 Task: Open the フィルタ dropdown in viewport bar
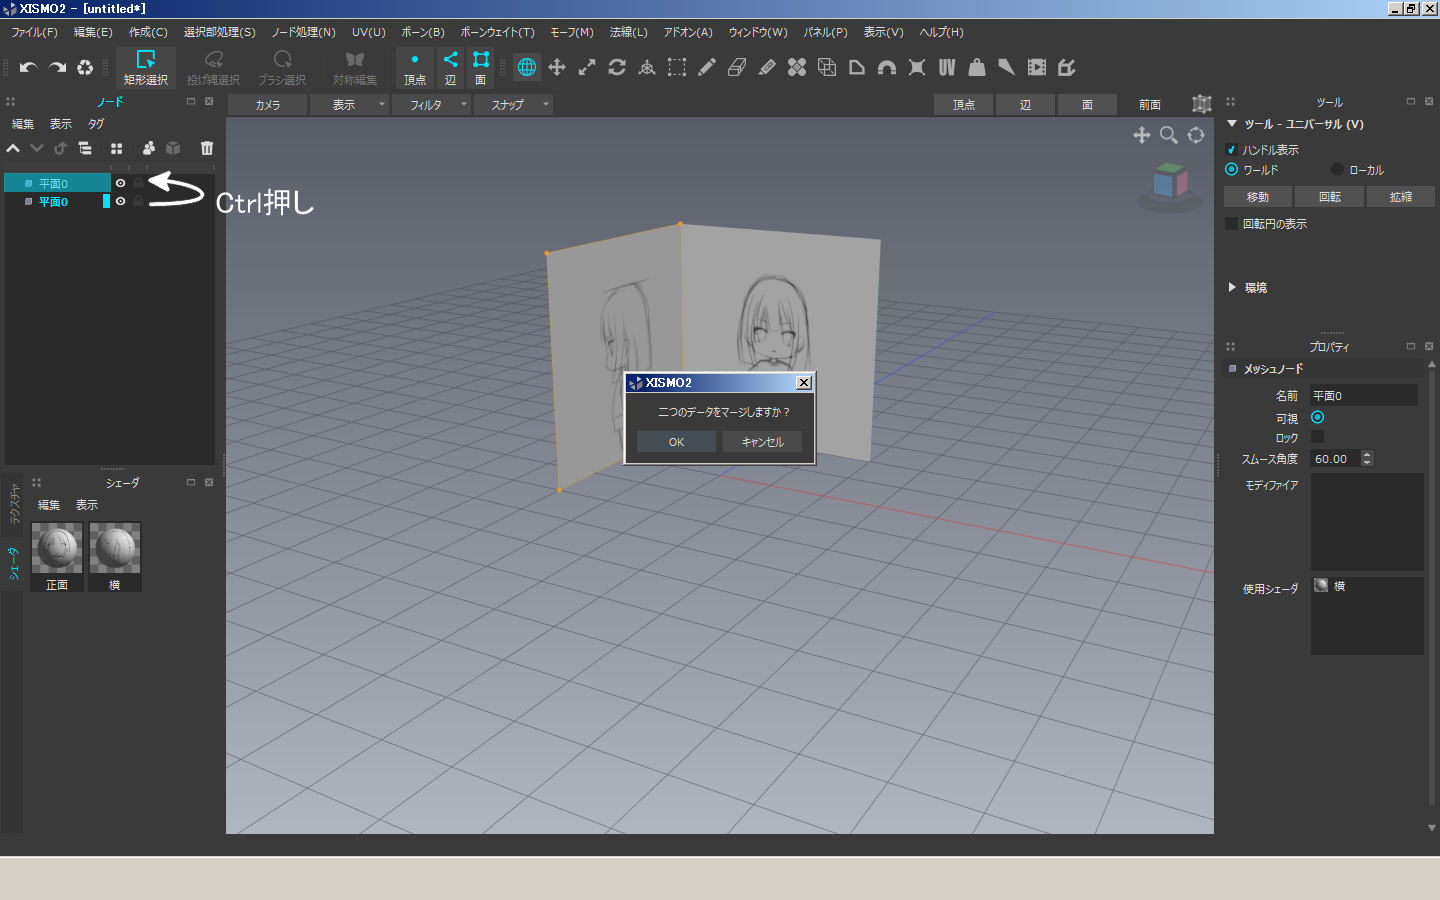click(x=431, y=104)
